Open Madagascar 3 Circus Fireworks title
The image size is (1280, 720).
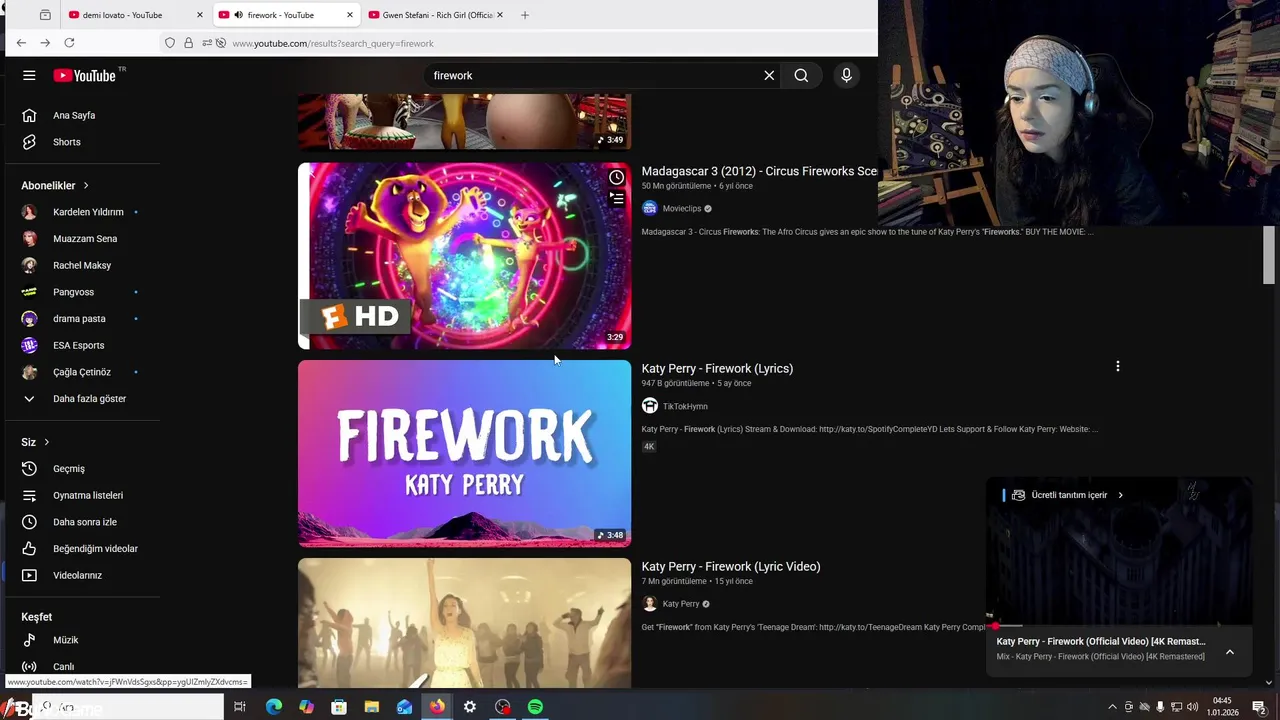759,171
